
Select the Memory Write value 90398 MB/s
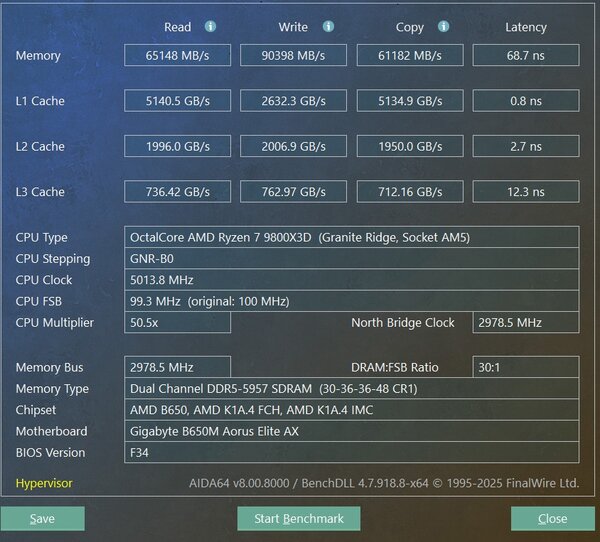[293, 56]
